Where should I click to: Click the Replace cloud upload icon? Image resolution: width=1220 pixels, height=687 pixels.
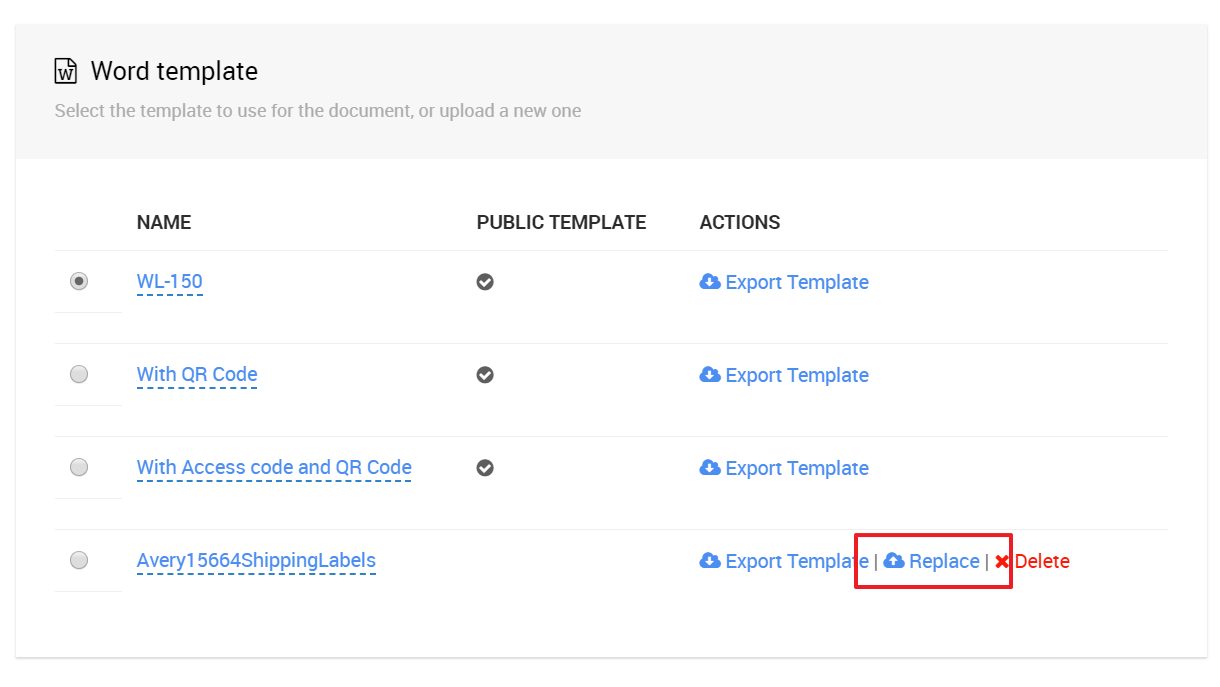894,561
